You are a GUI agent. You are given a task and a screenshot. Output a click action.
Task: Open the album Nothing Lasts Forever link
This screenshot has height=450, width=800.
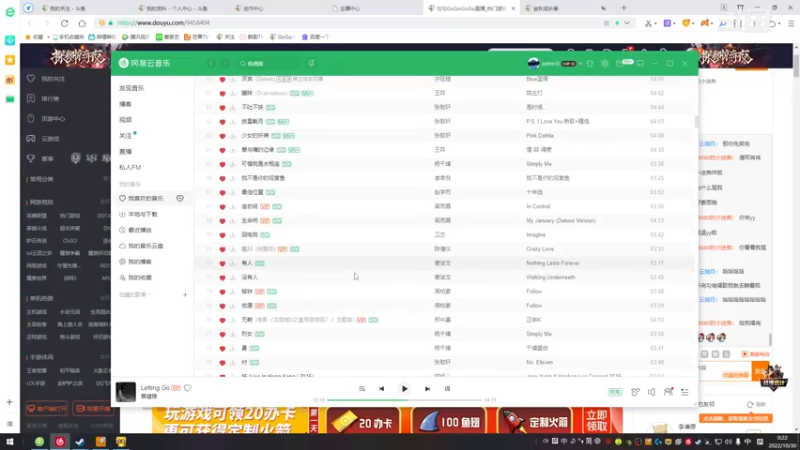tap(553, 263)
